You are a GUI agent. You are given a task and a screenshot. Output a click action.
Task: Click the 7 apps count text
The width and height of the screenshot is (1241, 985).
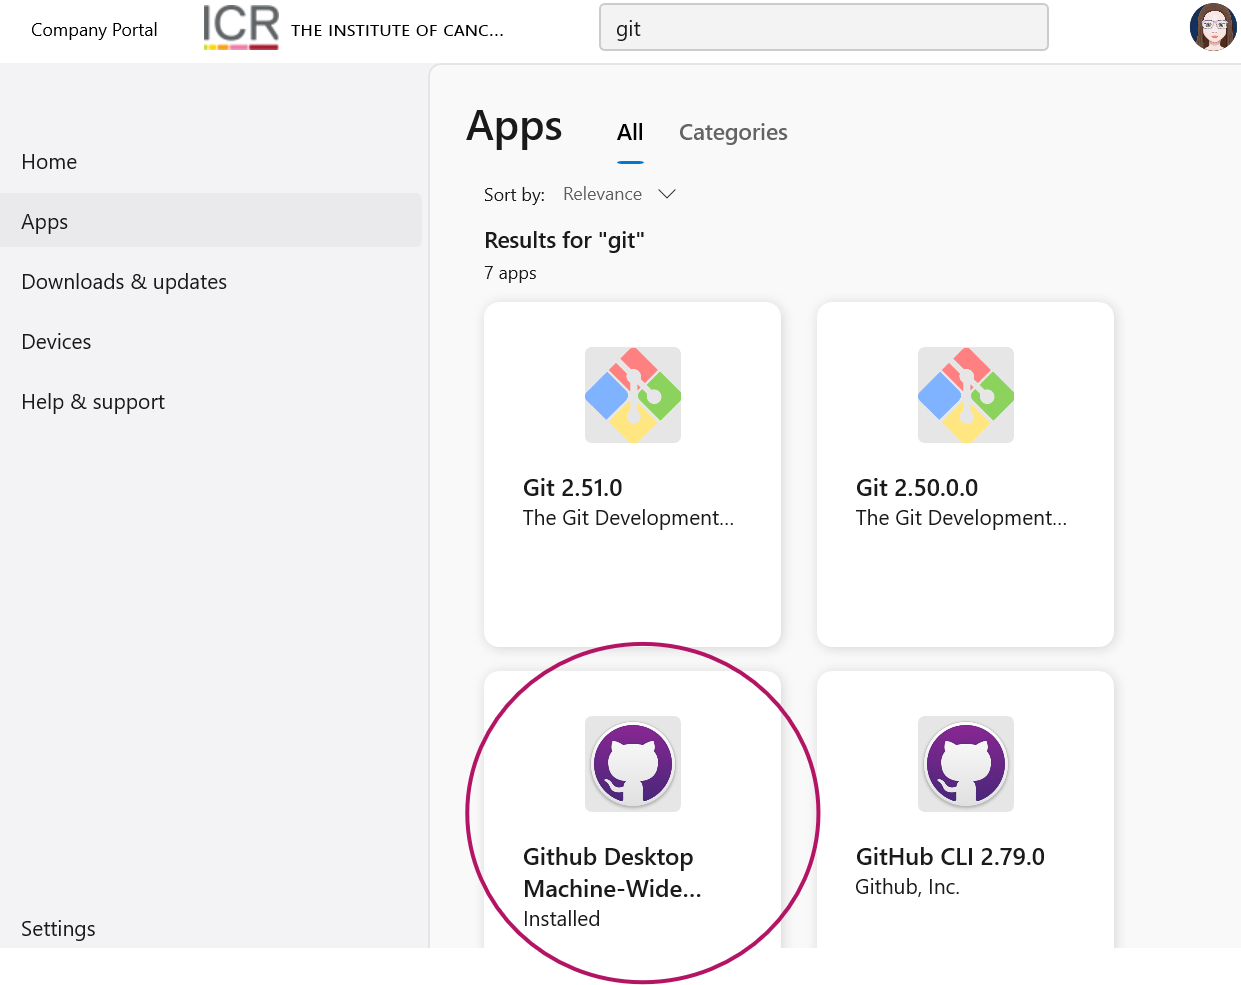click(510, 273)
